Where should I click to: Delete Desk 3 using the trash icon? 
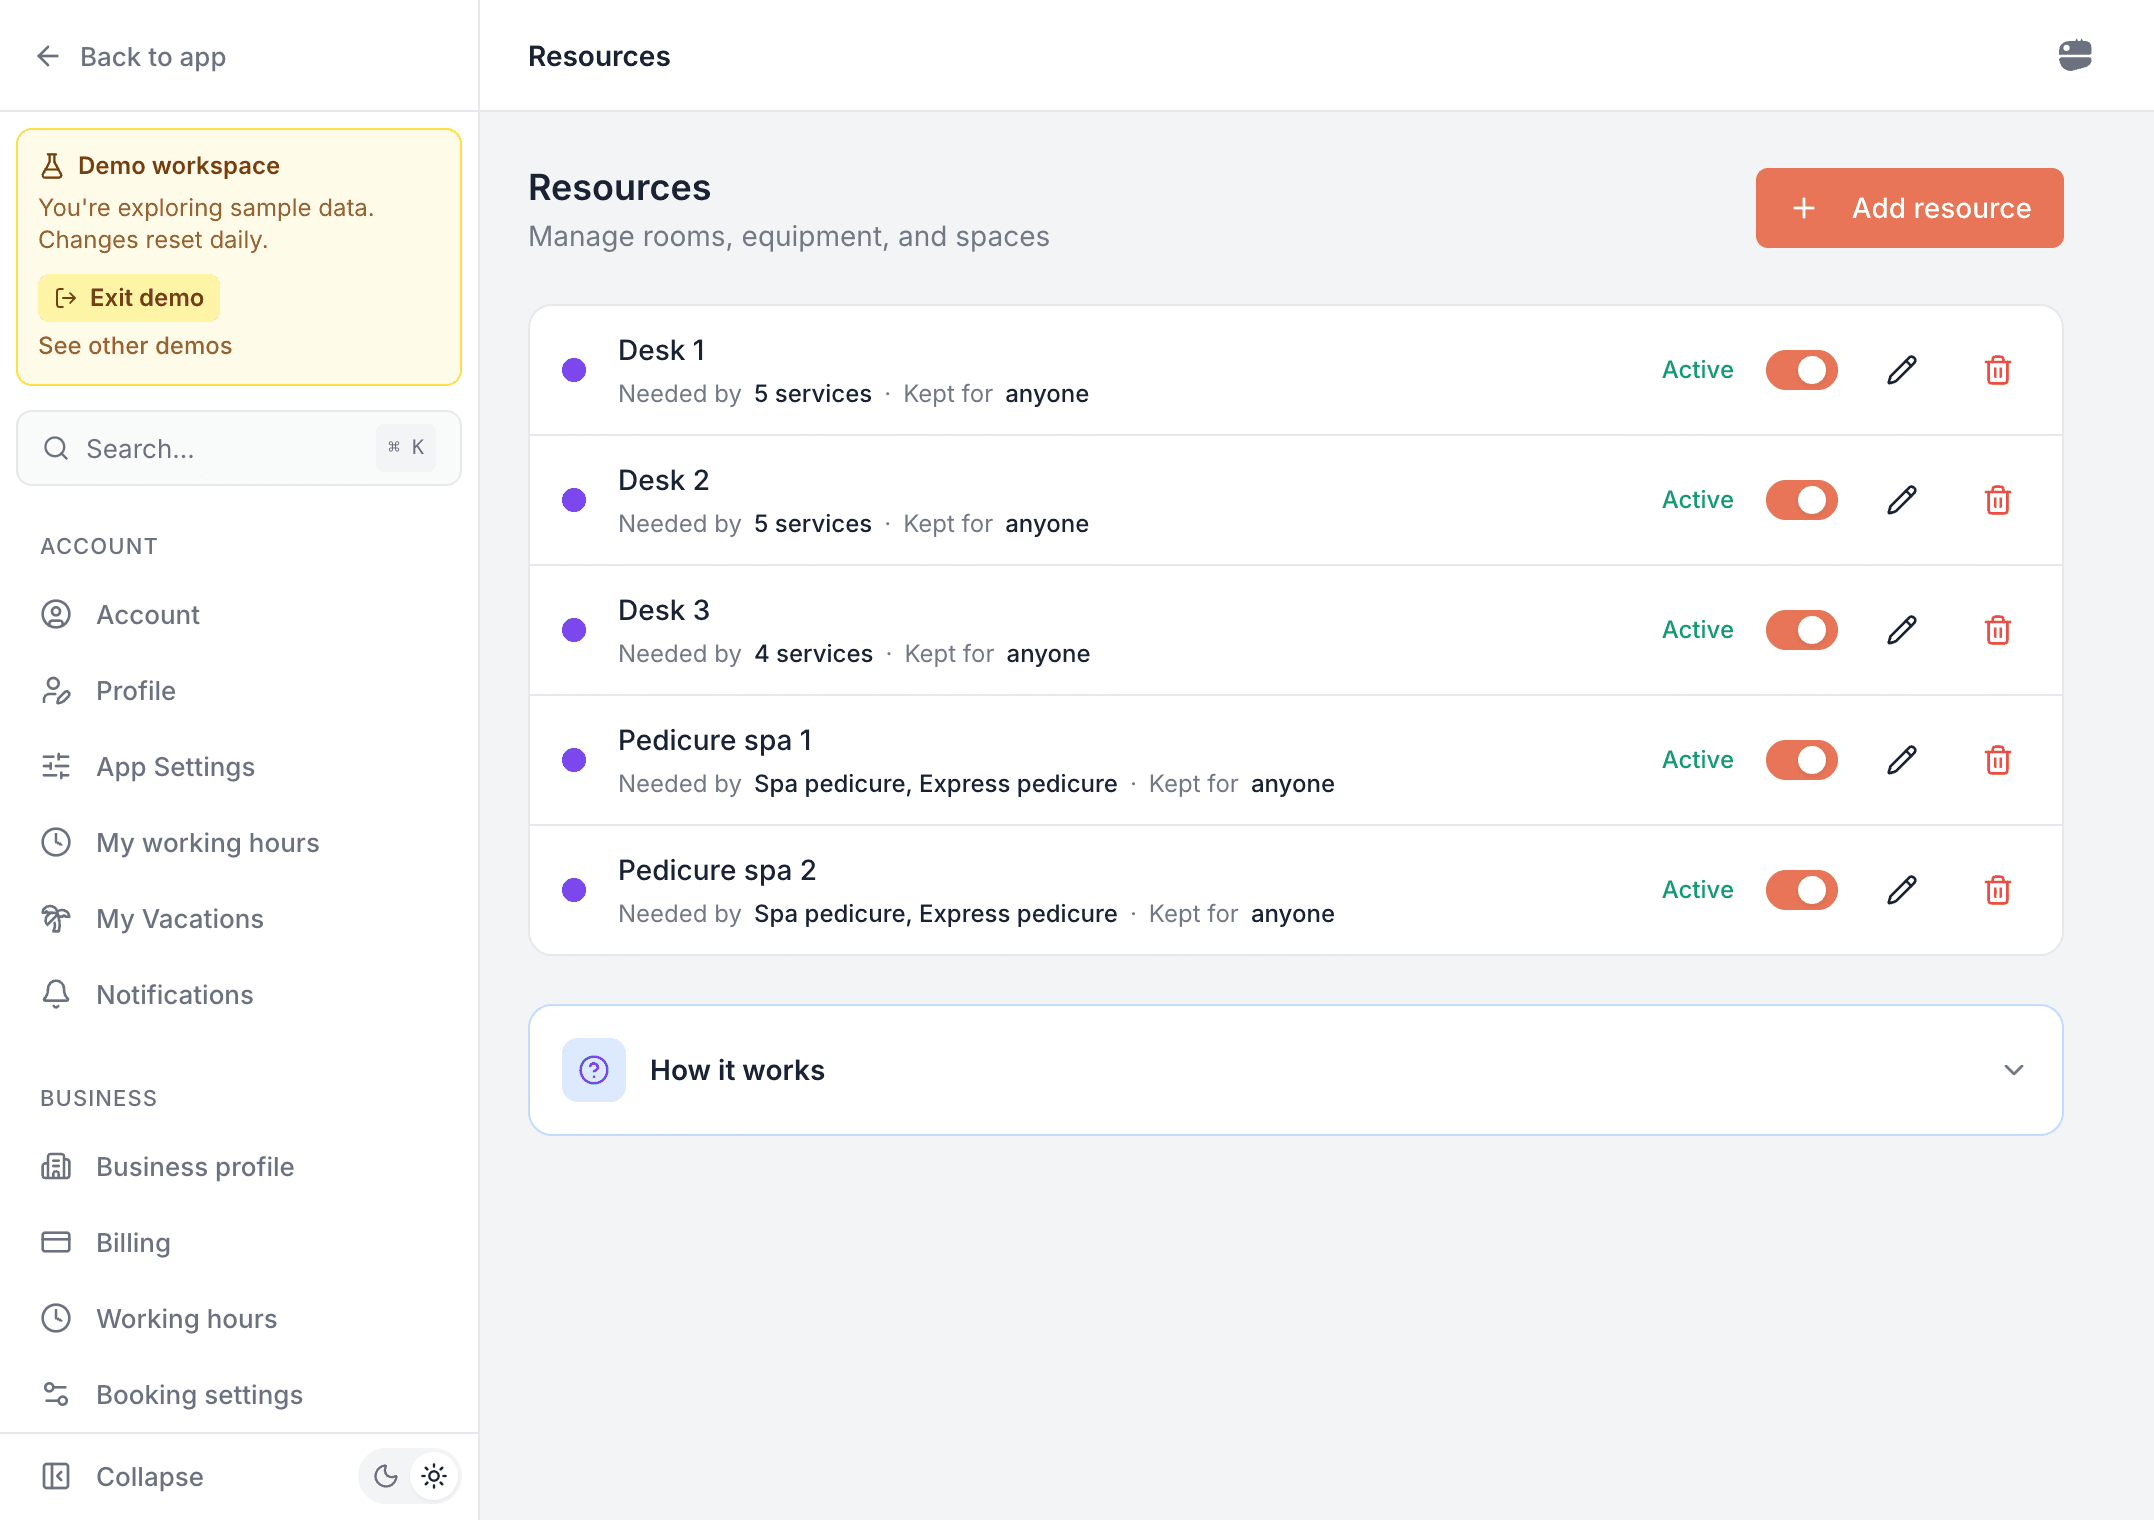click(x=1998, y=630)
